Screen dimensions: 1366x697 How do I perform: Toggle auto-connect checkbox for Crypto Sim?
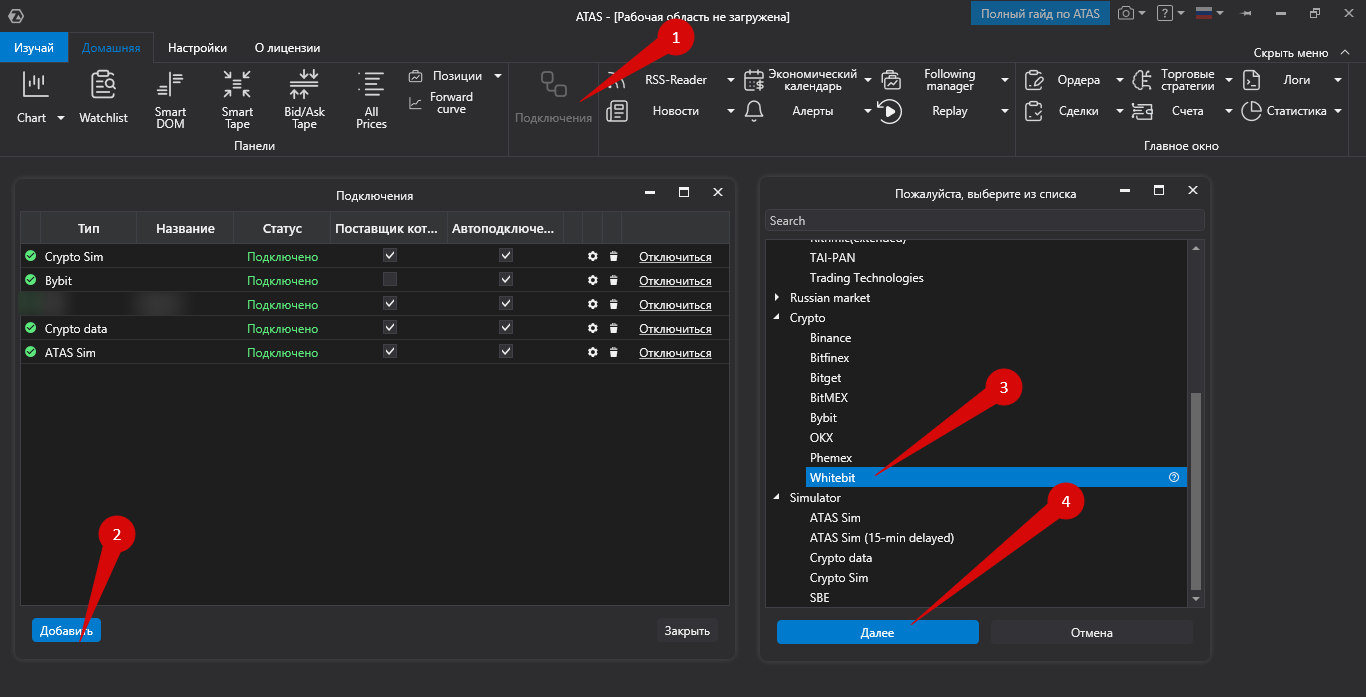tap(506, 256)
